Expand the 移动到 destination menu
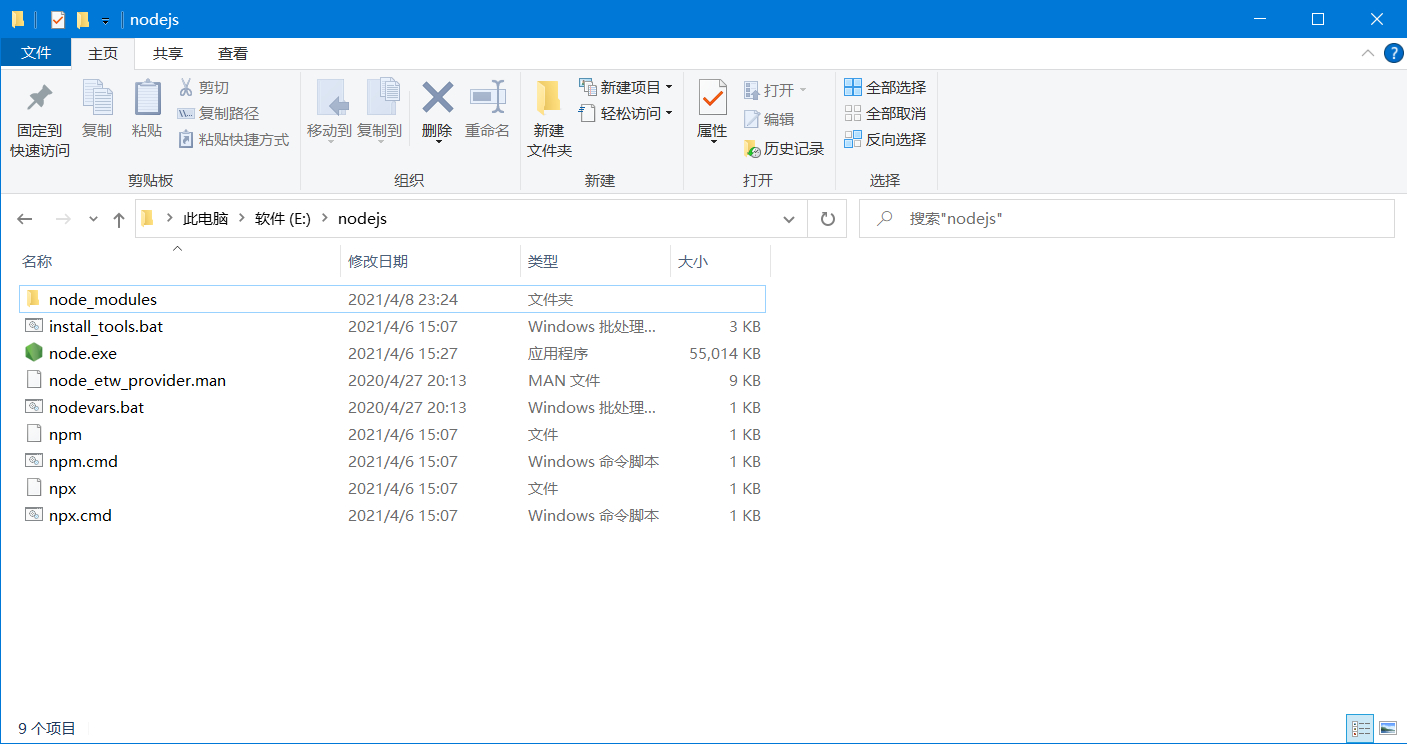 (329, 142)
